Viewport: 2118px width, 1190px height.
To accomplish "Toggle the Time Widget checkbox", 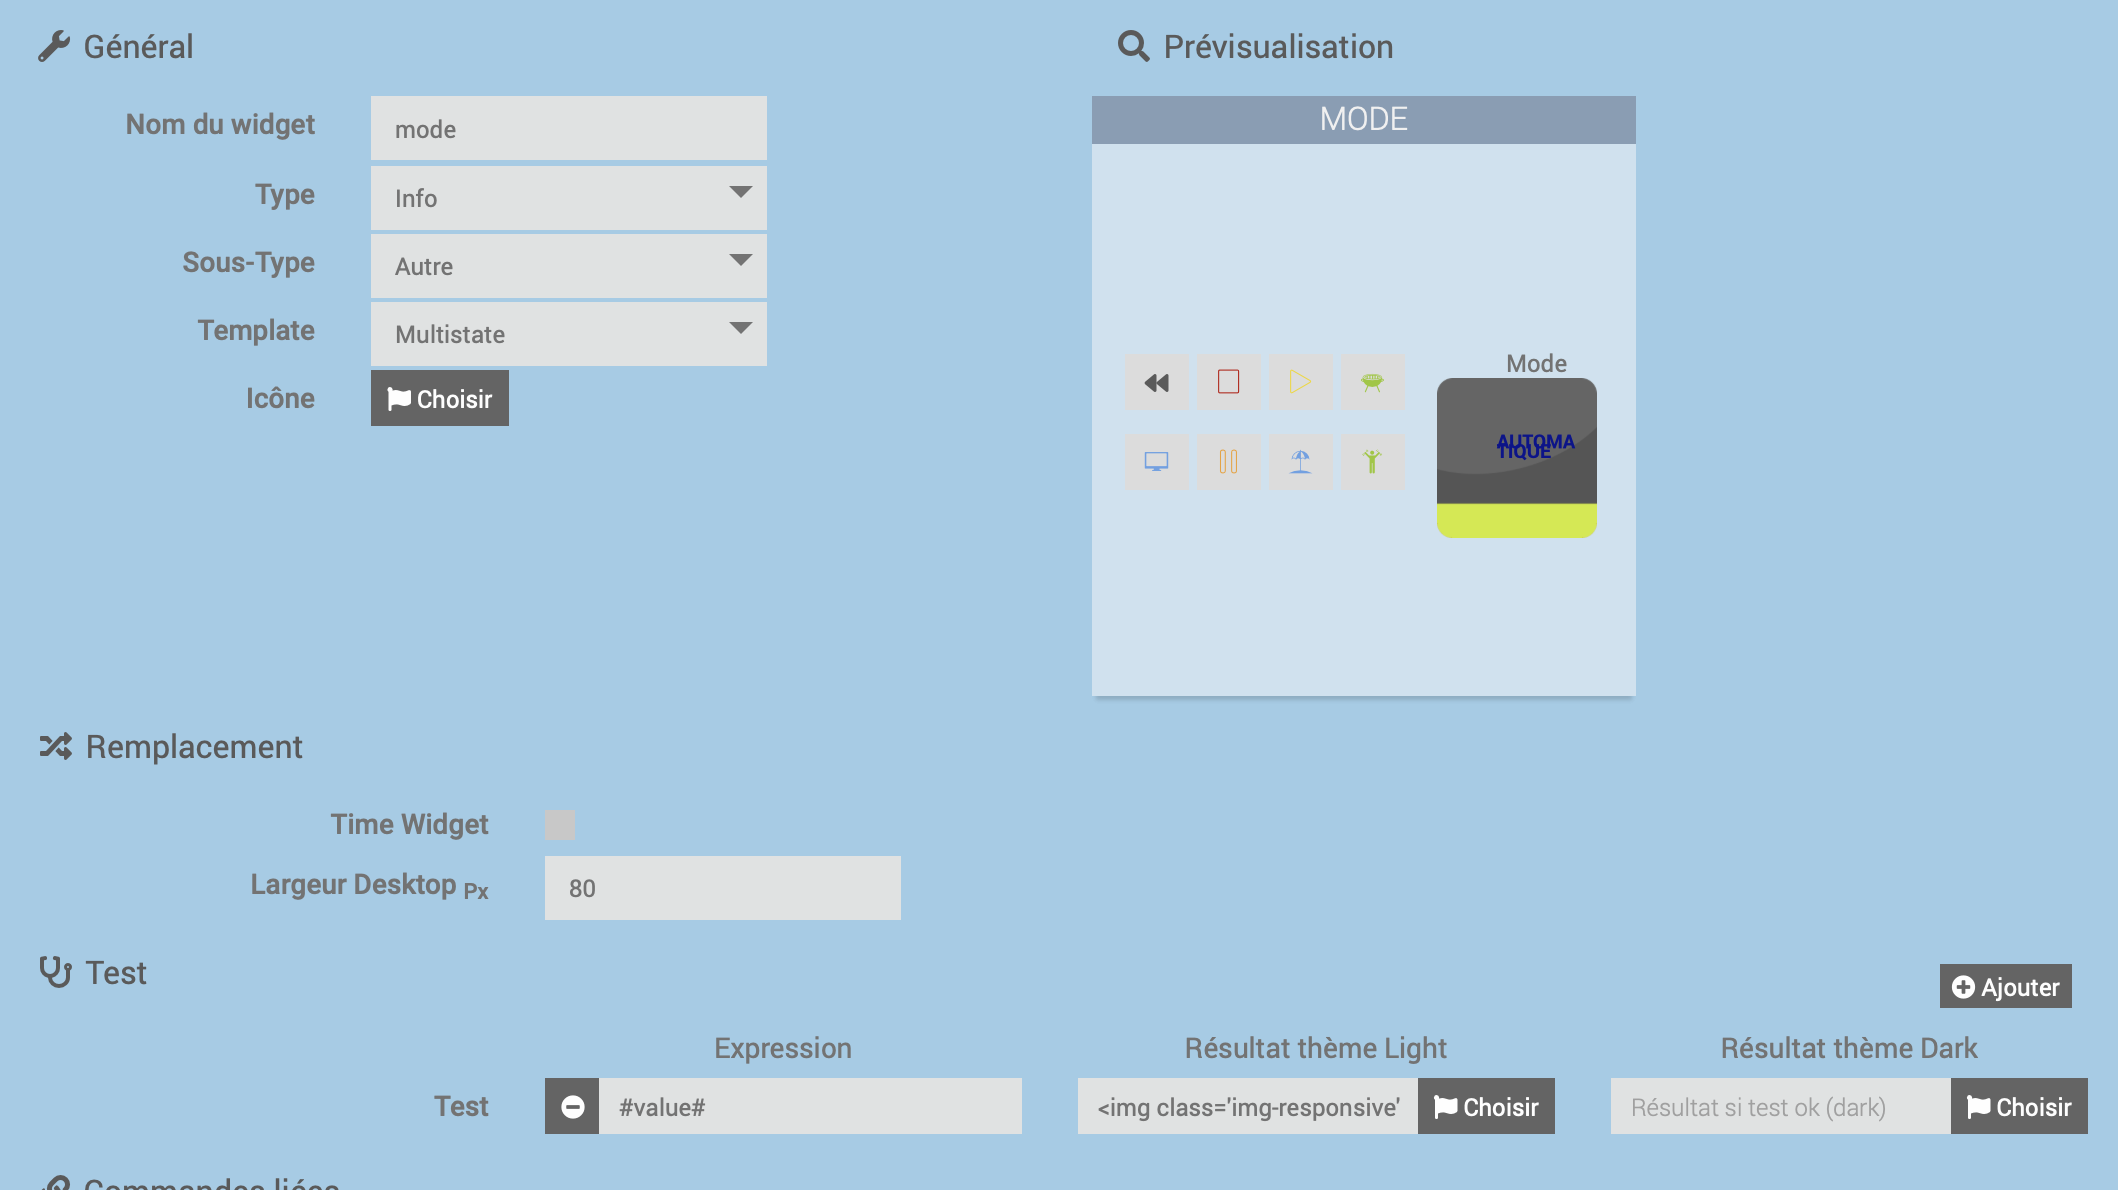I will [x=560, y=824].
